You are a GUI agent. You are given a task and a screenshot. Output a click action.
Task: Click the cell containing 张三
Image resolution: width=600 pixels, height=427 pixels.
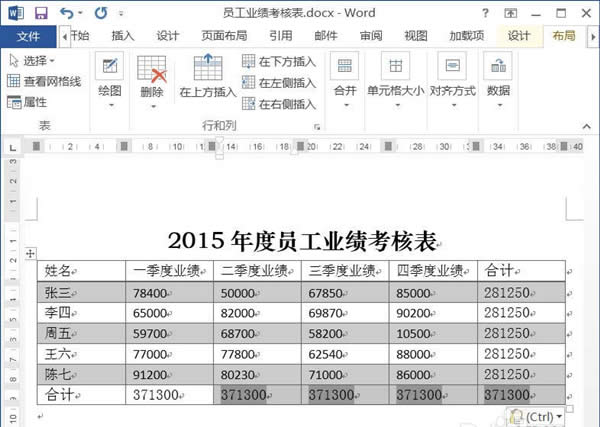[x=82, y=292]
